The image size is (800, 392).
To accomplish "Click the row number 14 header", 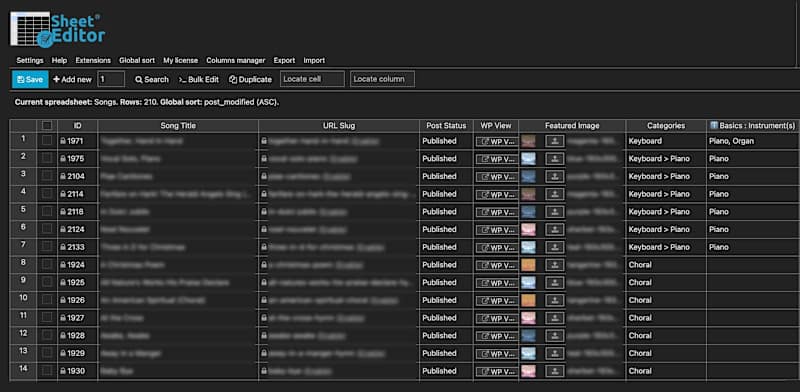I will coord(23,369).
